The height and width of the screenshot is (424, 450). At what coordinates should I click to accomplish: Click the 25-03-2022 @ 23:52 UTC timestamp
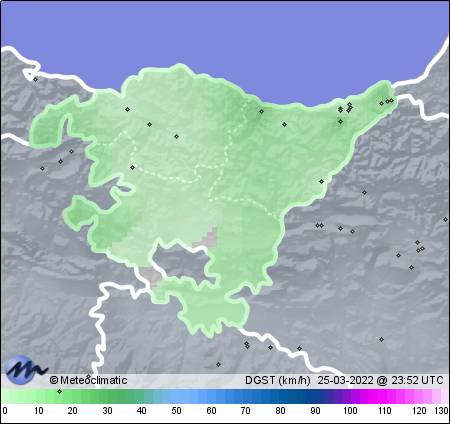point(380,380)
